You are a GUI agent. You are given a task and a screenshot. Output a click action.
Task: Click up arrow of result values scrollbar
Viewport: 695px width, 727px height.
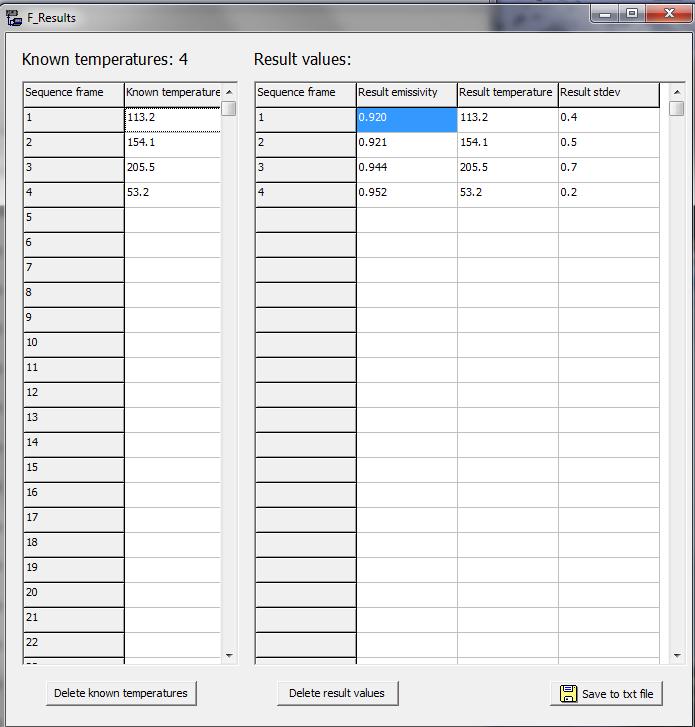pos(677,92)
